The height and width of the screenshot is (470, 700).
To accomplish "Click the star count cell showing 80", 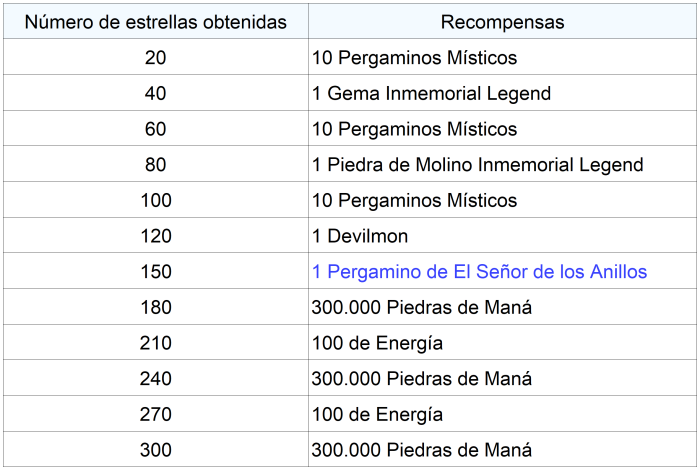I will click(x=155, y=165).
